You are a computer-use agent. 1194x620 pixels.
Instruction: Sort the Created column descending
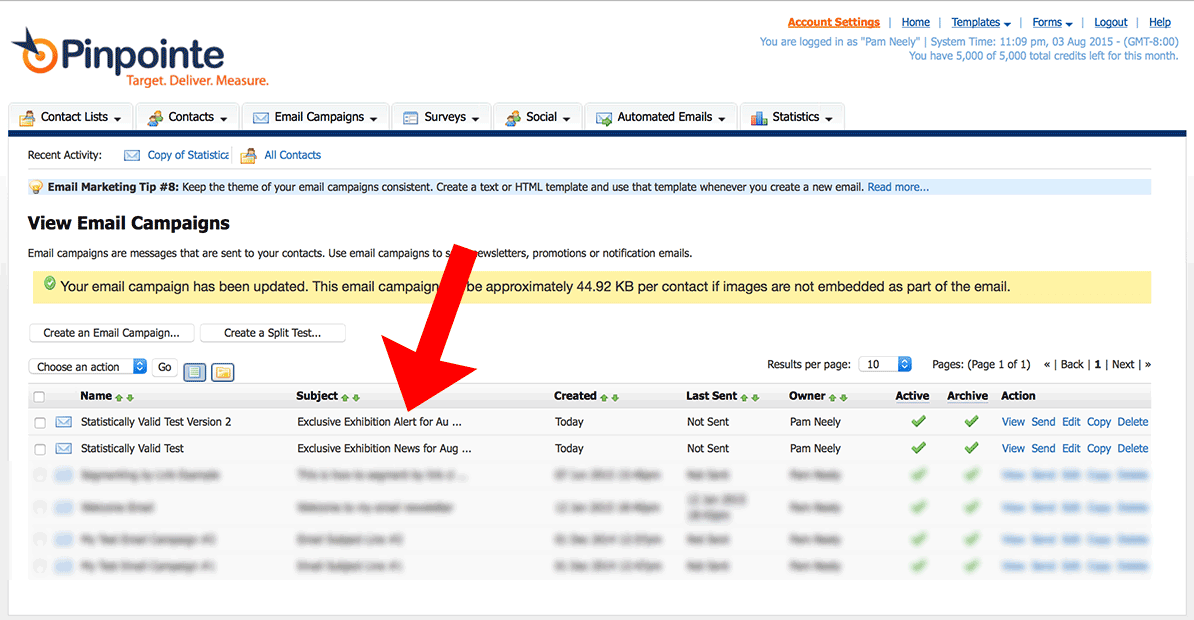click(x=615, y=398)
